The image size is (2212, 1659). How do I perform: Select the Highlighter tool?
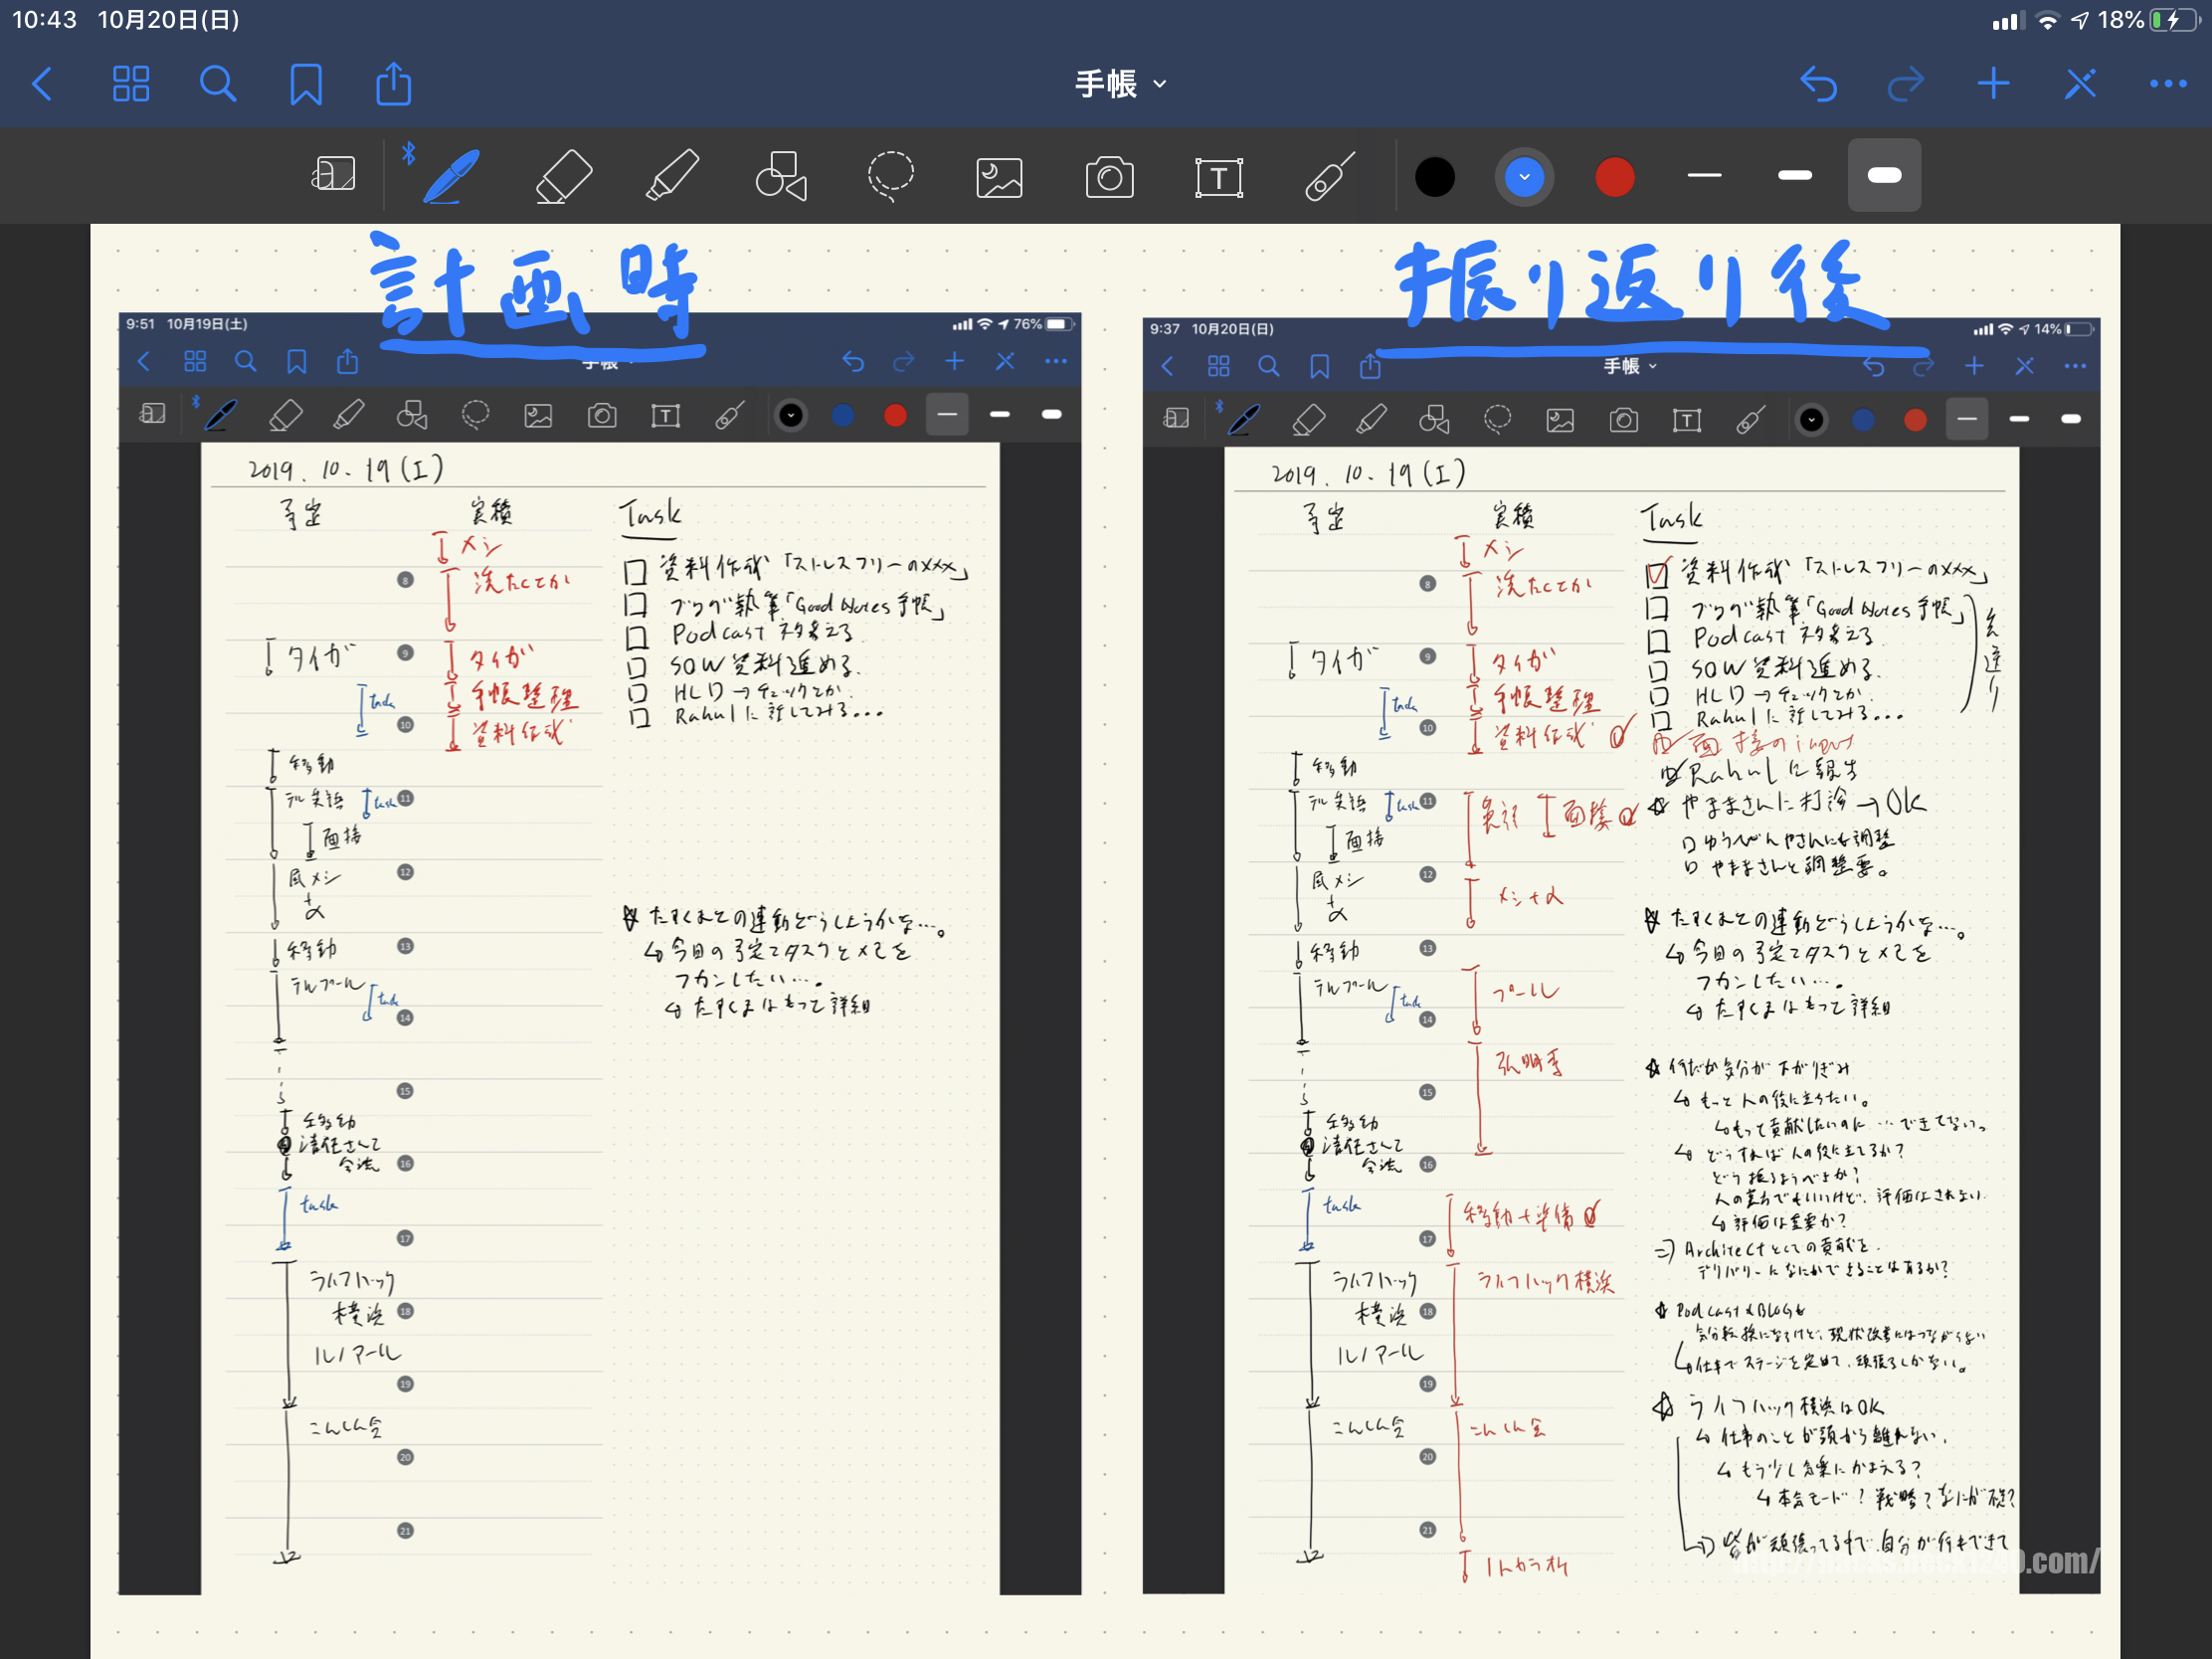[672, 175]
